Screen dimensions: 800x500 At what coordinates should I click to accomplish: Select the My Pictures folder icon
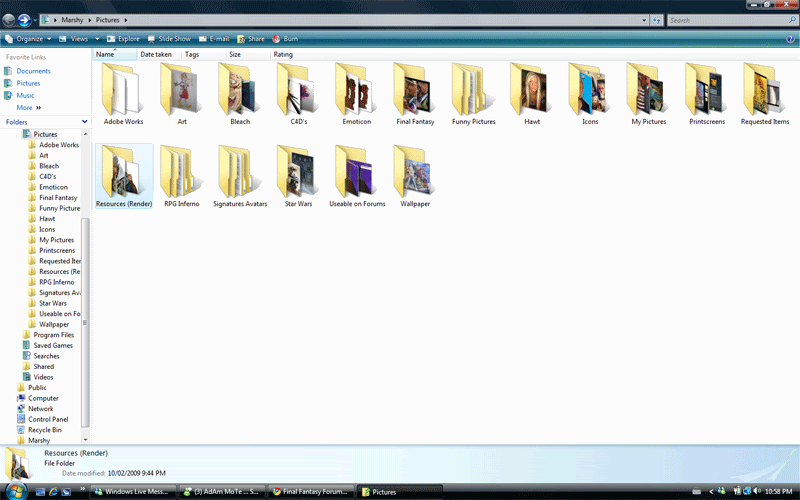point(647,90)
